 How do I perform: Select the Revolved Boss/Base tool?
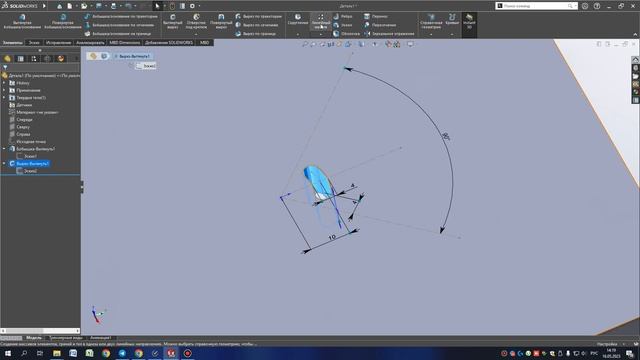(63, 21)
